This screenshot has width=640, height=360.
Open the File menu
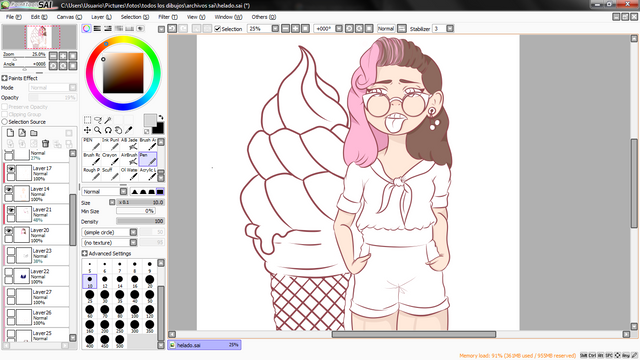(13, 17)
